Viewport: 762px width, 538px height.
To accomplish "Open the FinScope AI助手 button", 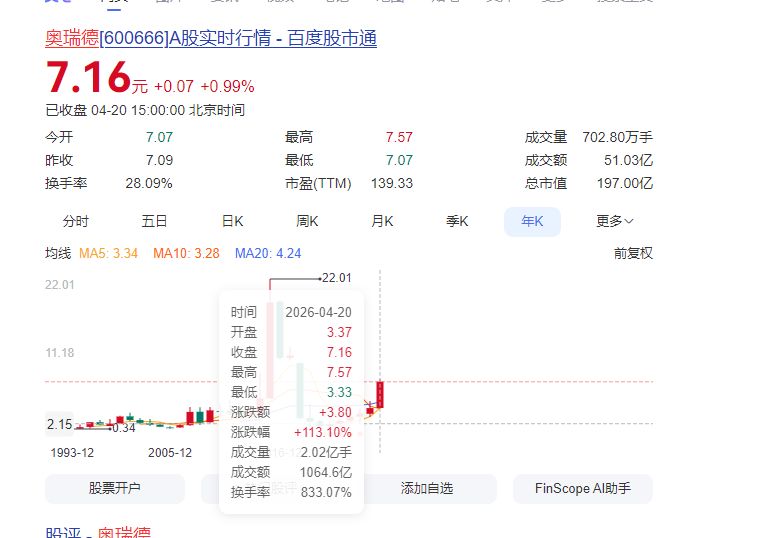I will 582,488.
